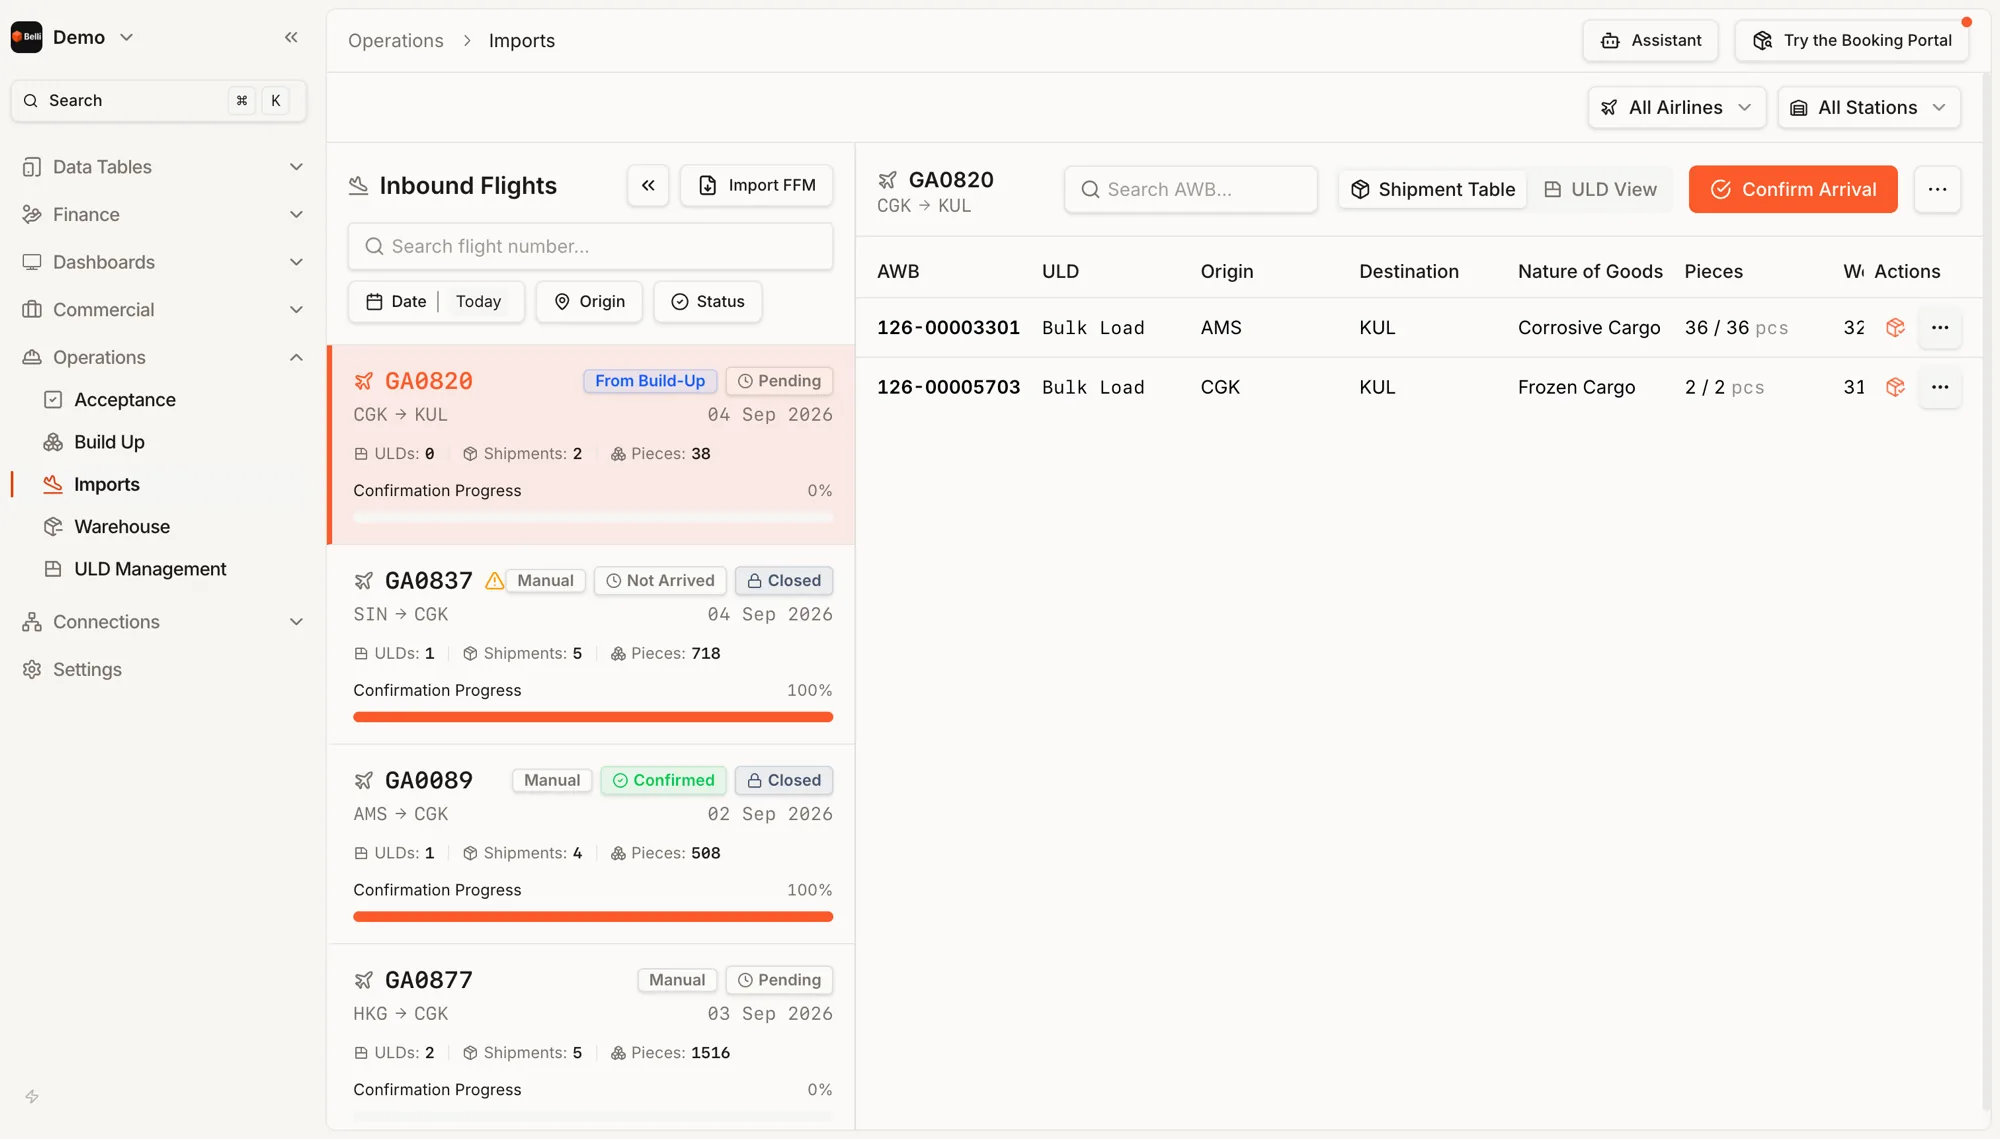Expand the Finance section

coord(163,214)
